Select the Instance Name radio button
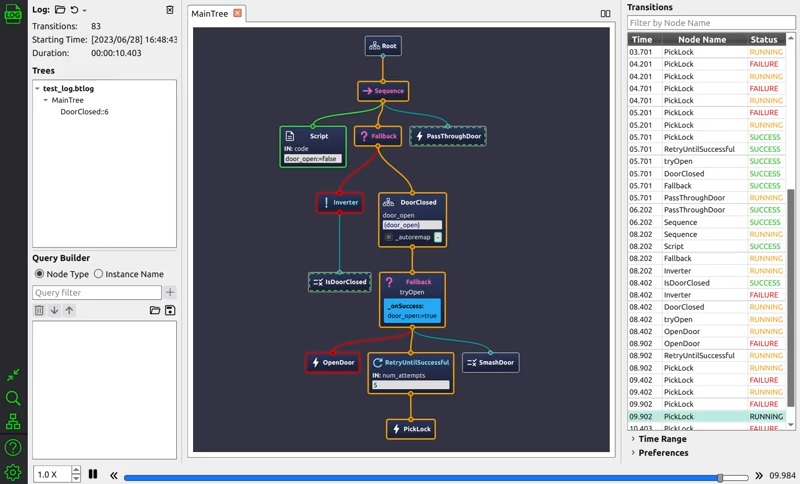The height and width of the screenshot is (484, 800). click(x=99, y=274)
